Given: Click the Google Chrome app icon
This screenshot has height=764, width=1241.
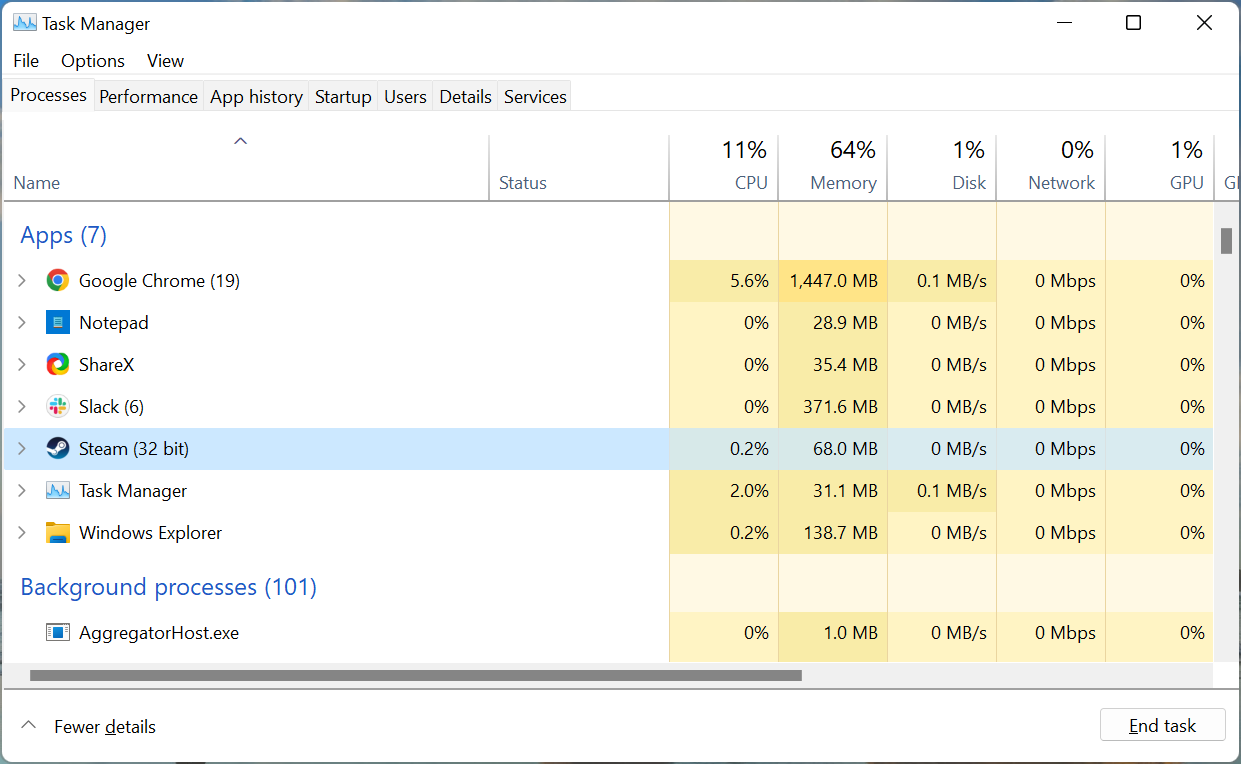Looking at the screenshot, I should point(58,281).
